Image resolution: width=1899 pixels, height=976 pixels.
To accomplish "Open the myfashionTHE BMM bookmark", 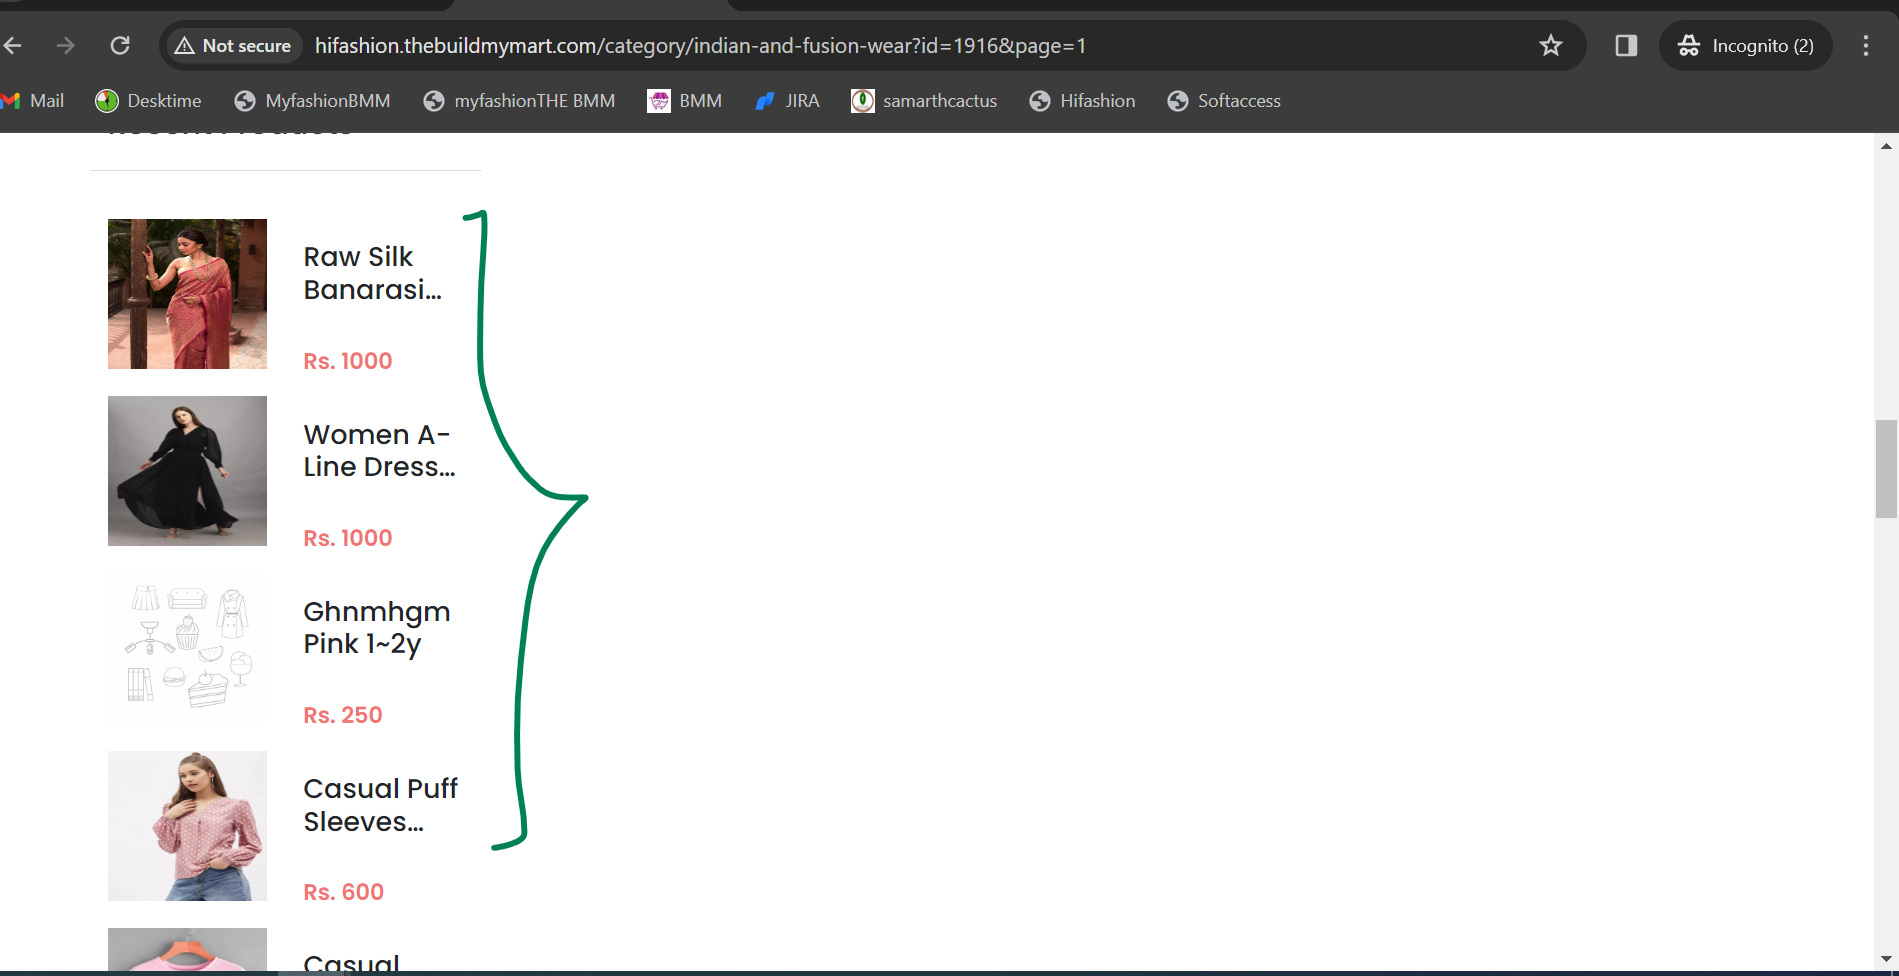I will [519, 101].
